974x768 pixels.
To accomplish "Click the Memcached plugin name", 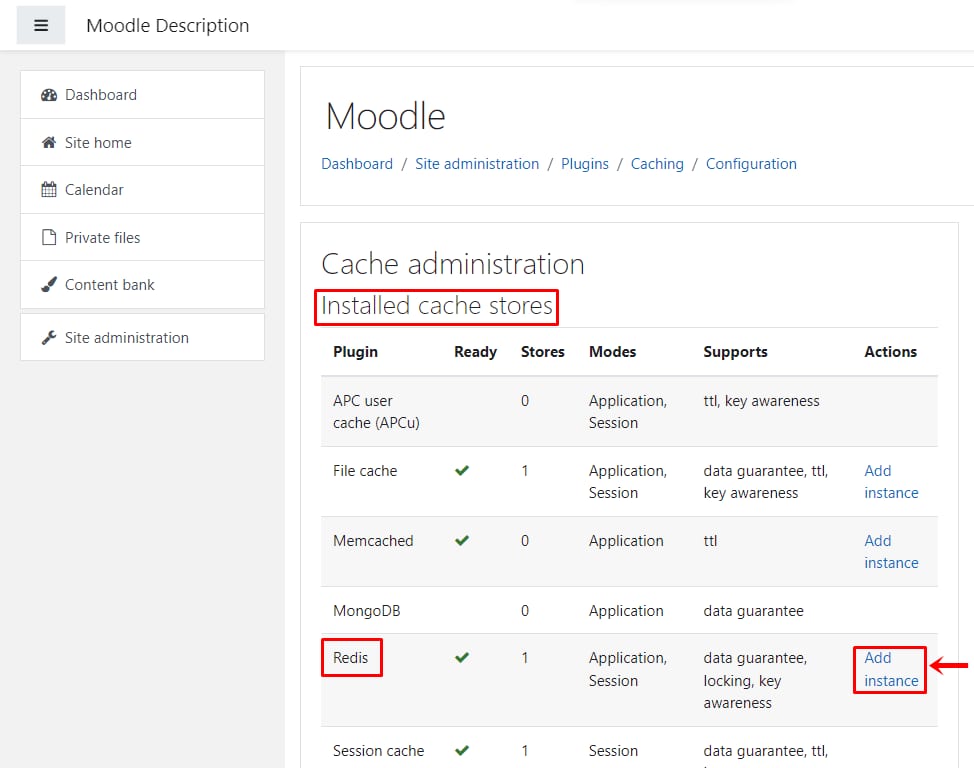I will 373,541.
